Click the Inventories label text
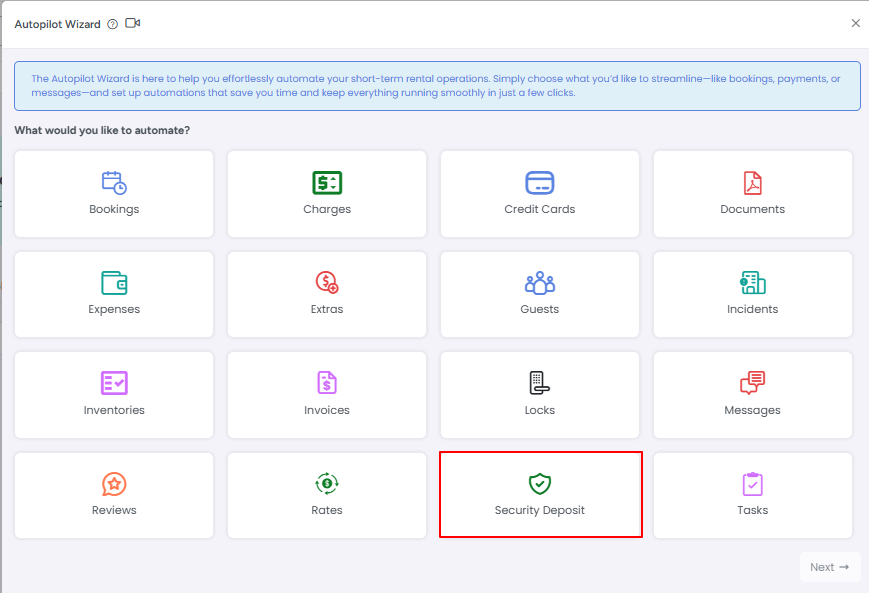This screenshot has height=593, width=869. [x=114, y=410]
